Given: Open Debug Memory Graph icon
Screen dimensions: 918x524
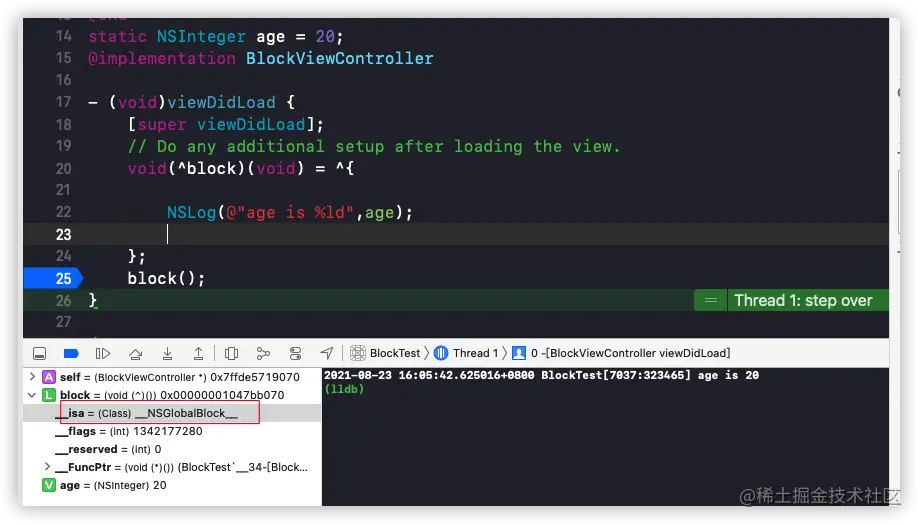Looking at the screenshot, I should [x=263, y=354].
